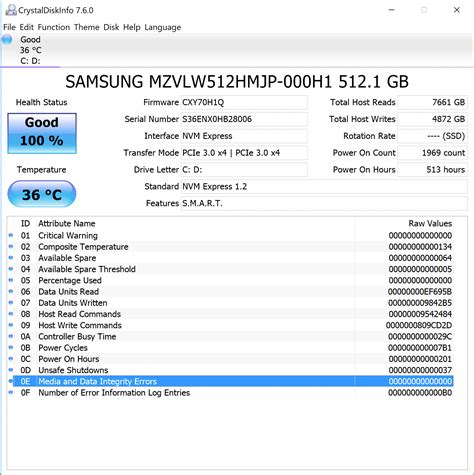Open the Help menu
Viewport: 474px width, 475px height.
tap(132, 27)
